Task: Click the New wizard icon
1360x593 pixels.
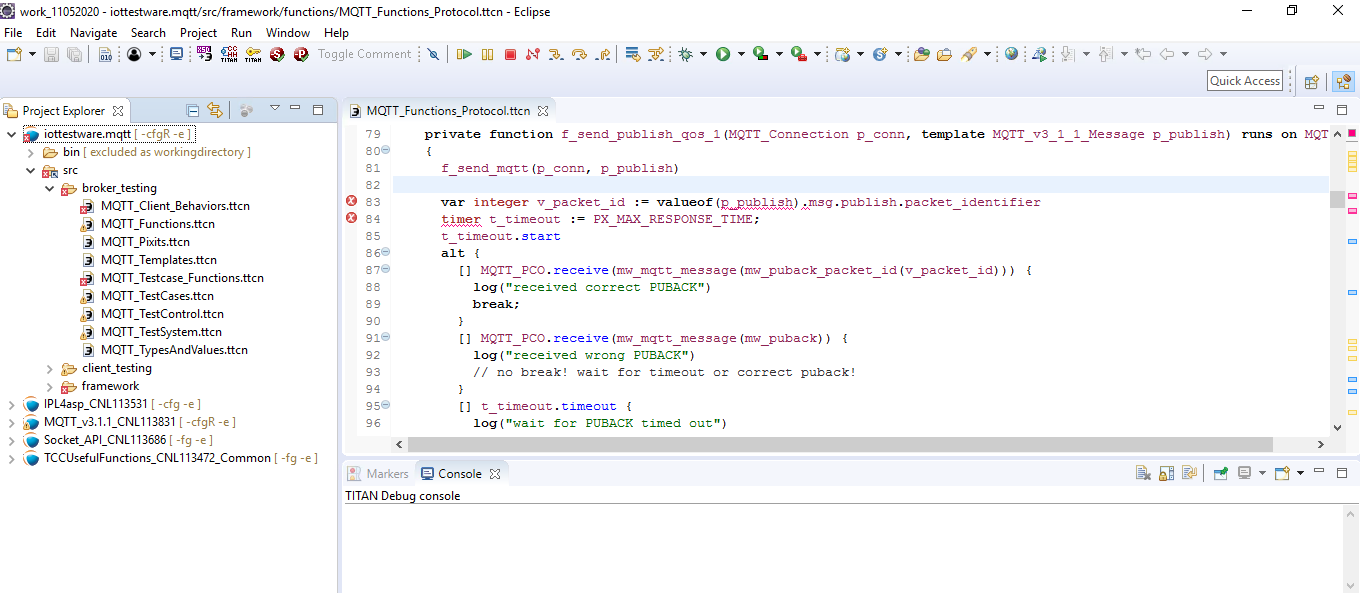Action: pyautogui.click(x=14, y=54)
